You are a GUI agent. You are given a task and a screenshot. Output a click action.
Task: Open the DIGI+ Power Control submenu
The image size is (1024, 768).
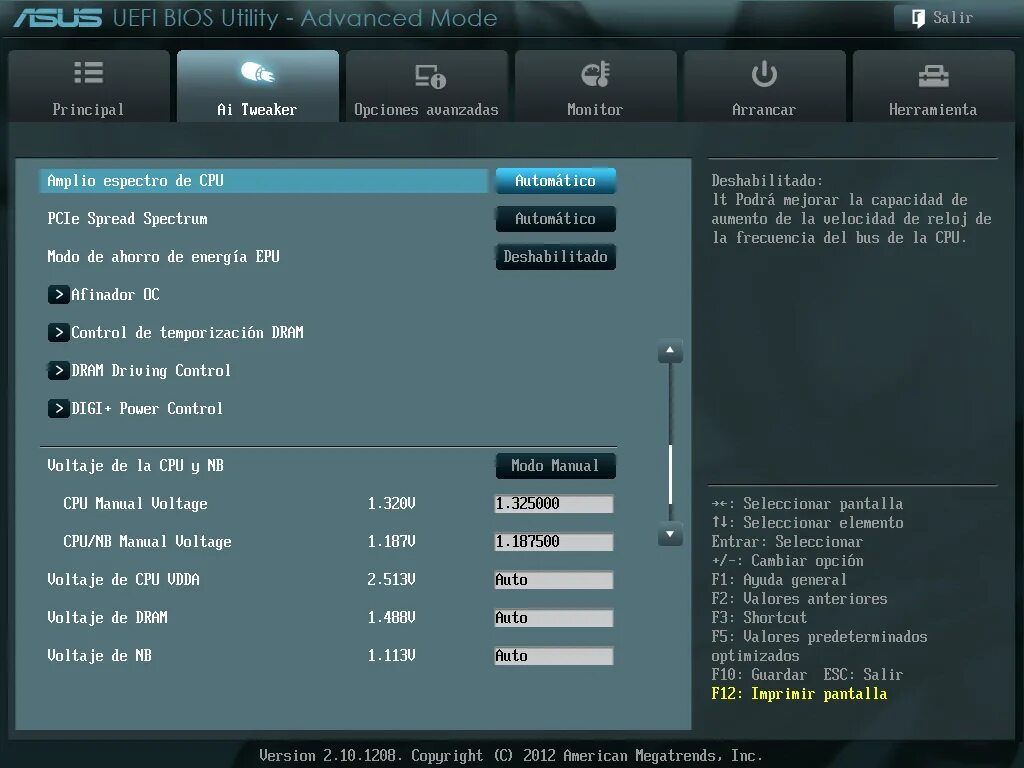point(135,408)
